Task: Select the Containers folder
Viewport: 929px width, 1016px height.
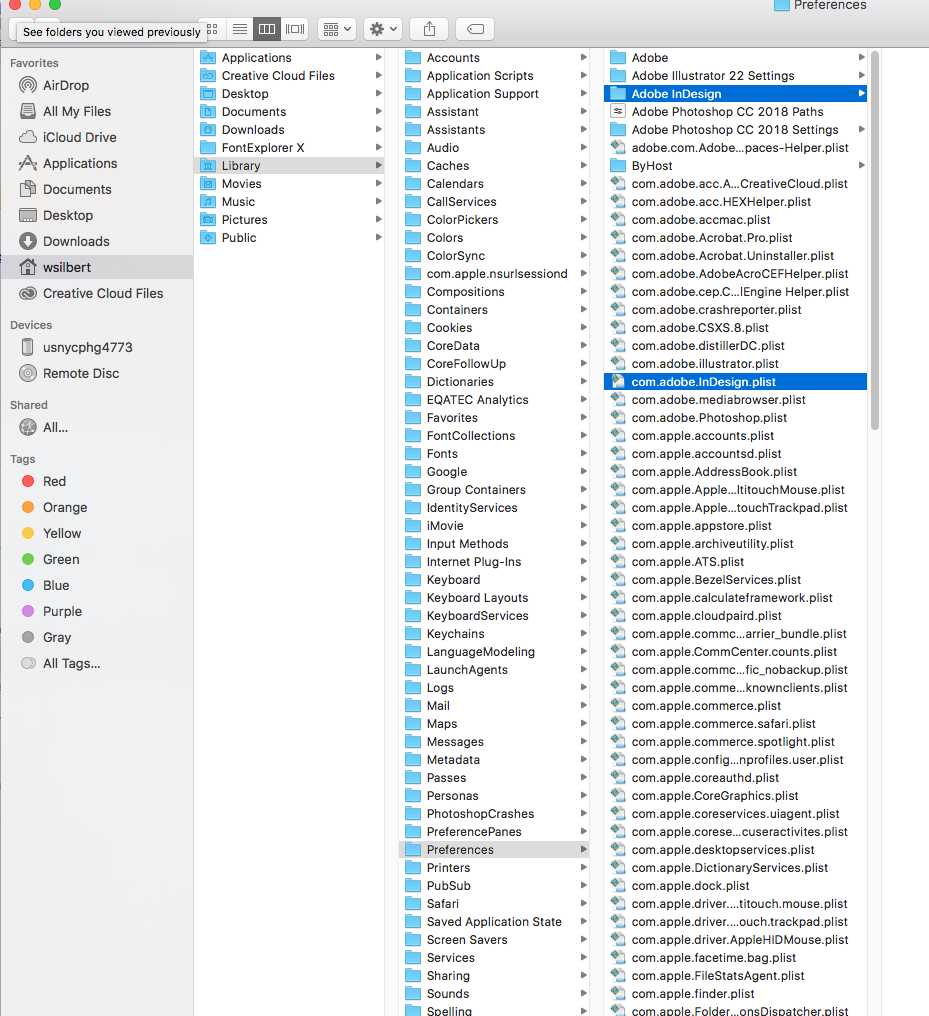Action: pos(494,310)
